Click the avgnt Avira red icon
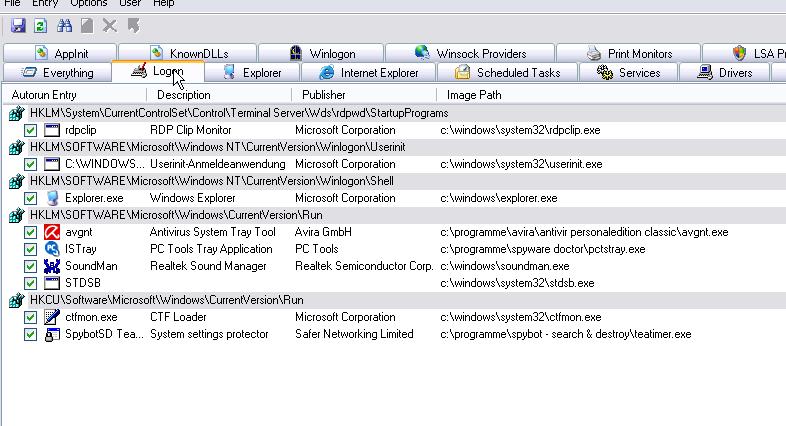The height and width of the screenshot is (426, 786). tap(52, 232)
